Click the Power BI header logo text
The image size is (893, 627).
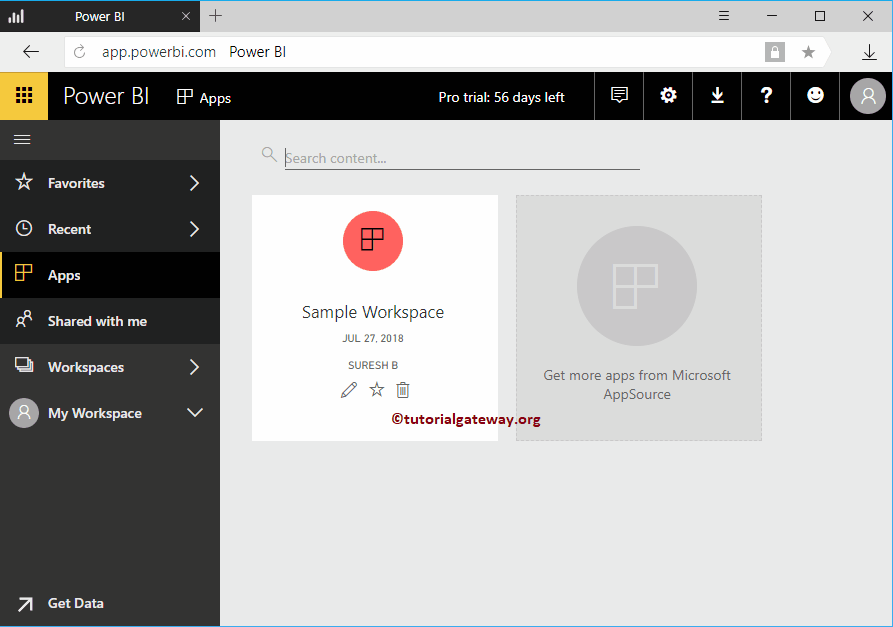click(106, 96)
